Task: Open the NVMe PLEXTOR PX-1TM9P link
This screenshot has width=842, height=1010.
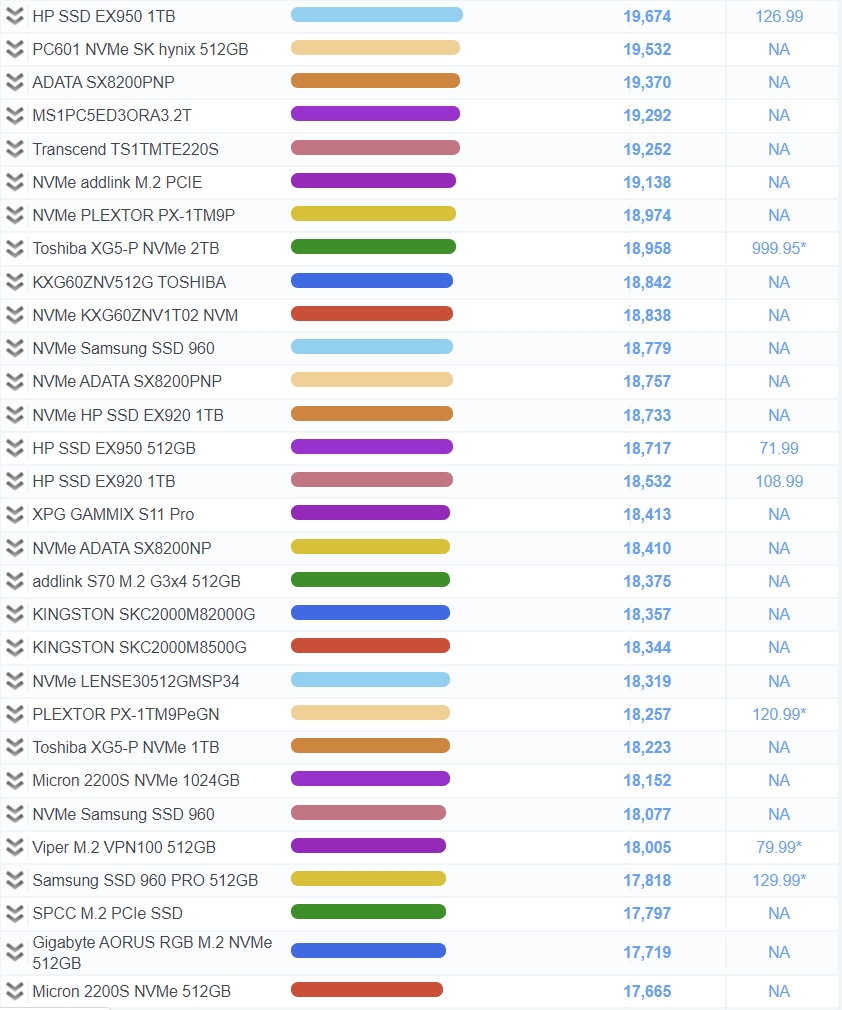Action: point(133,215)
